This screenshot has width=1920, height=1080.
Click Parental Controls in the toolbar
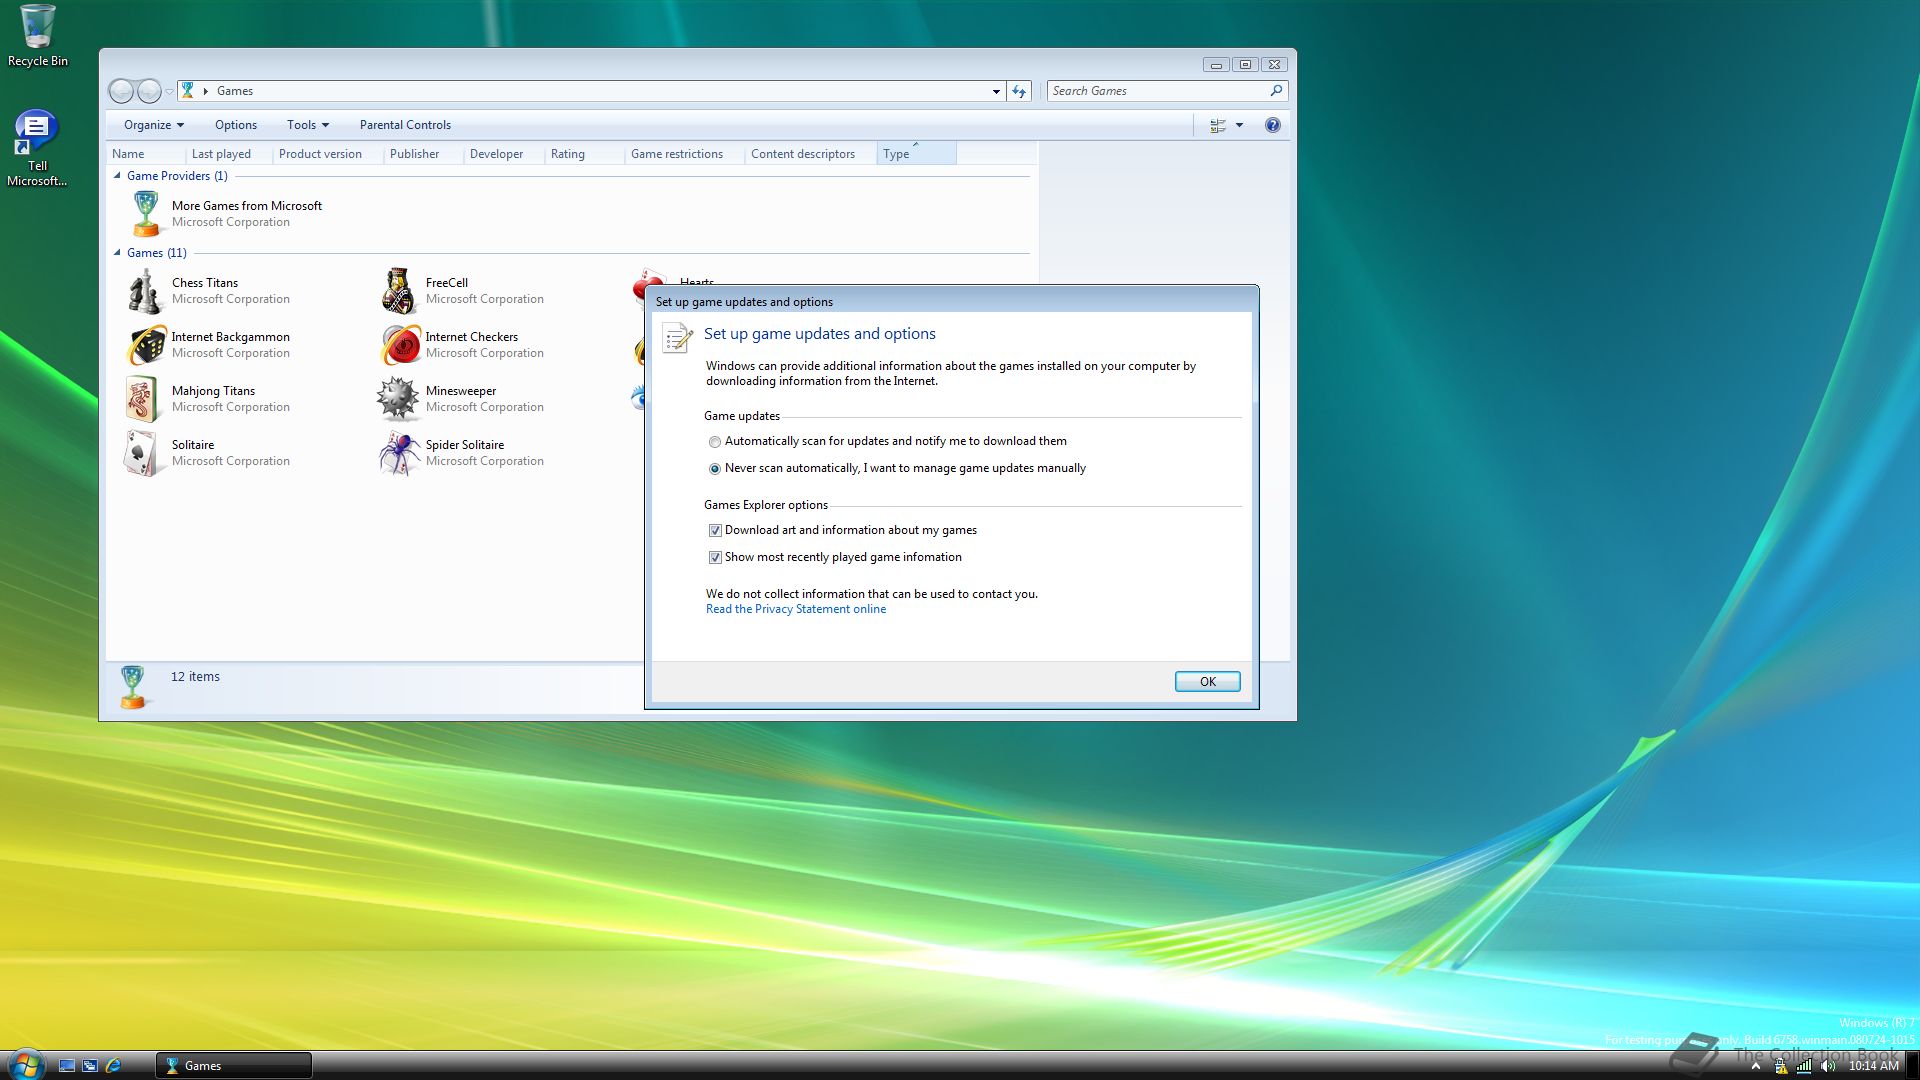pos(405,125)
